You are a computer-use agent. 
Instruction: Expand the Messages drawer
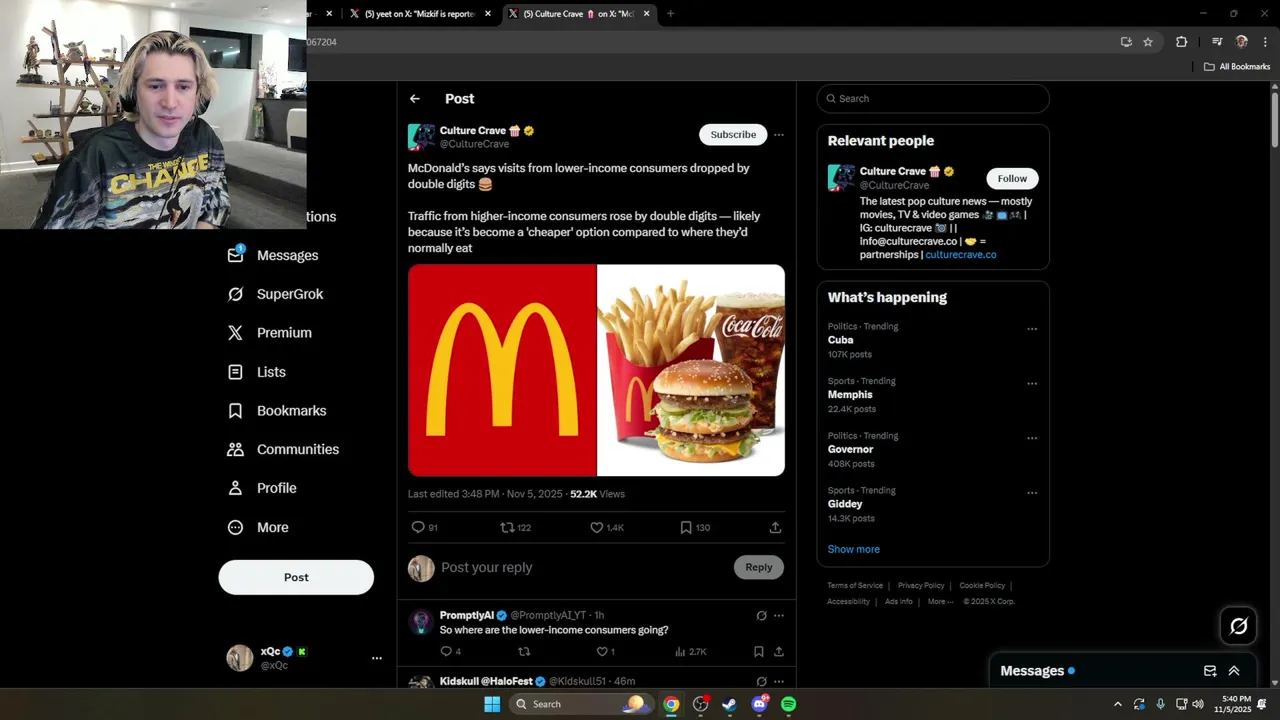(x=1234, y=671)
